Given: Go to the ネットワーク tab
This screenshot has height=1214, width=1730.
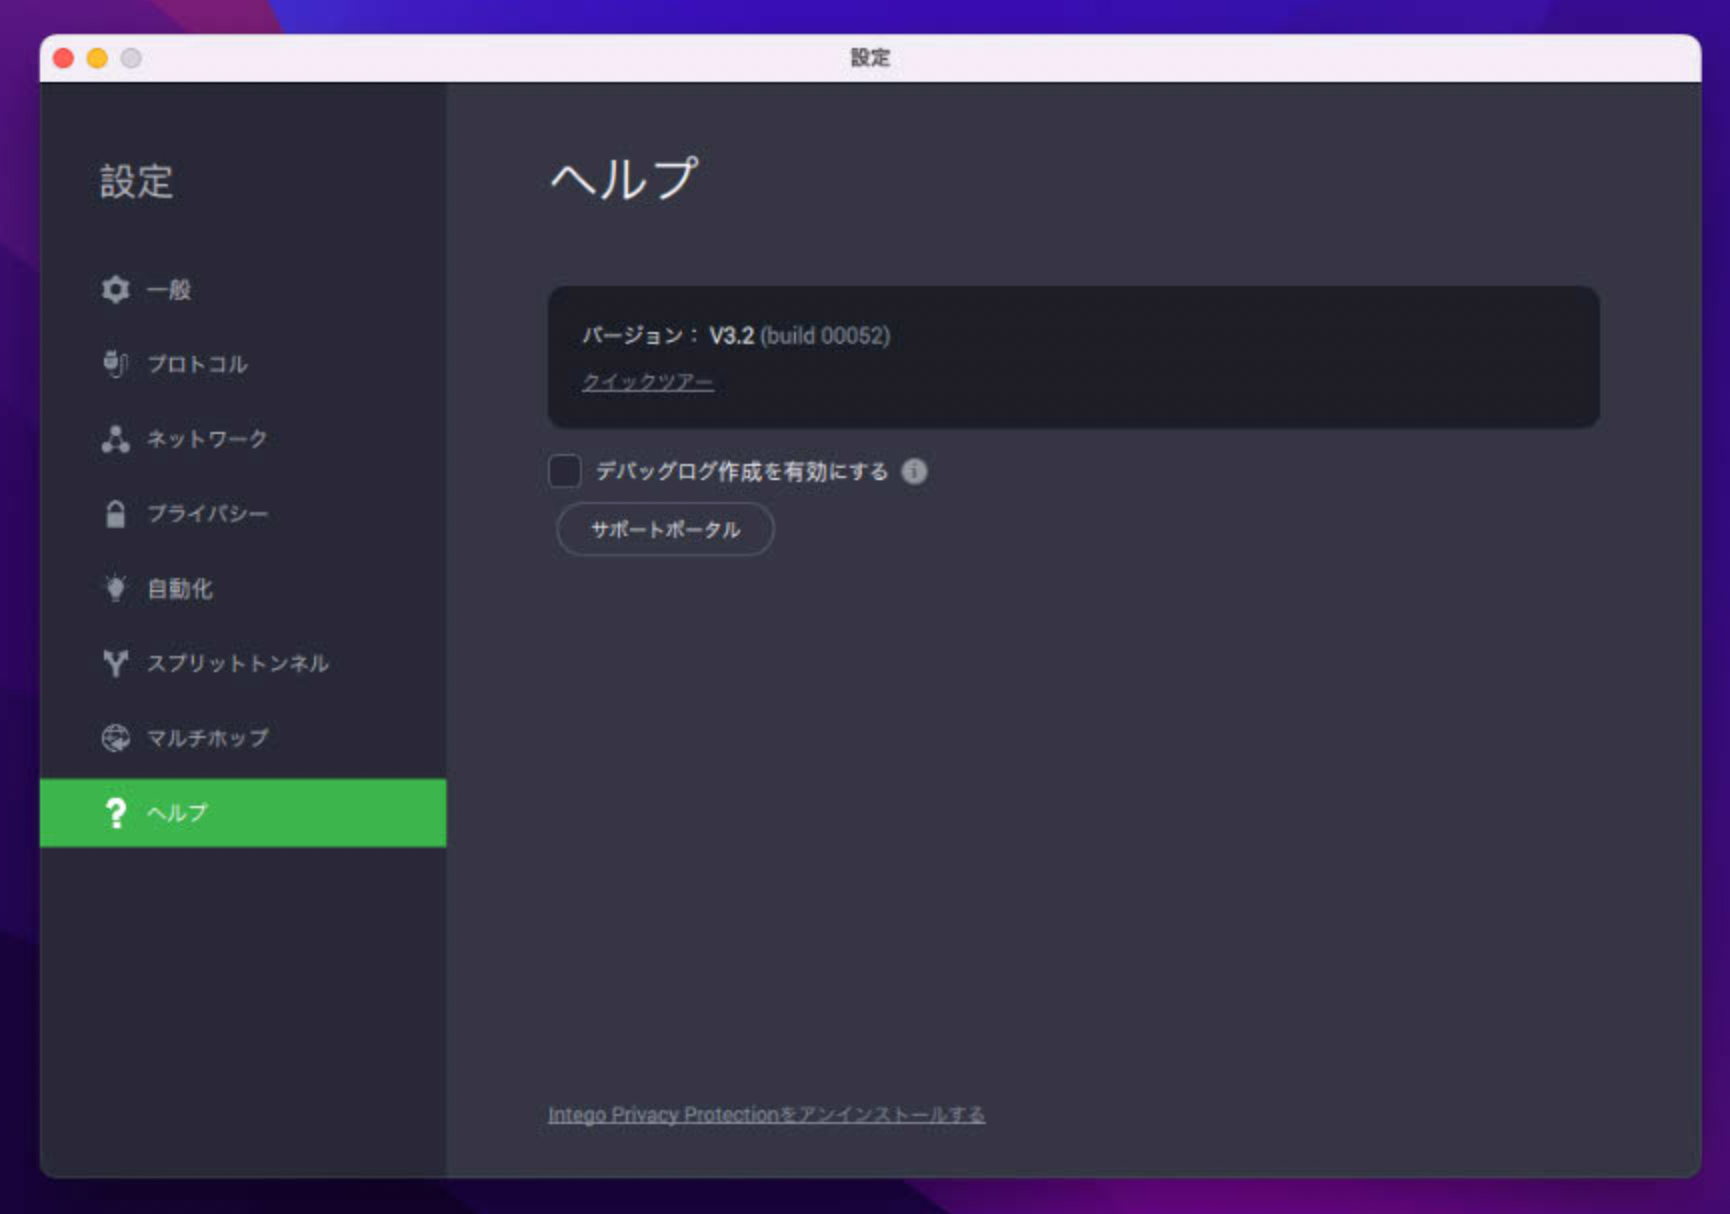Looking at the screenshot, I should [x=243, y=439].
